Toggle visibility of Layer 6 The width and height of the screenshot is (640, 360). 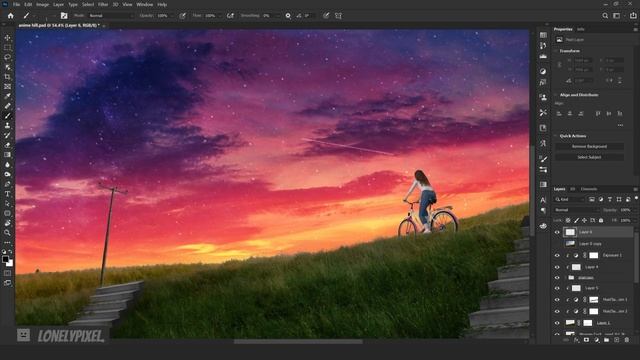557,232
